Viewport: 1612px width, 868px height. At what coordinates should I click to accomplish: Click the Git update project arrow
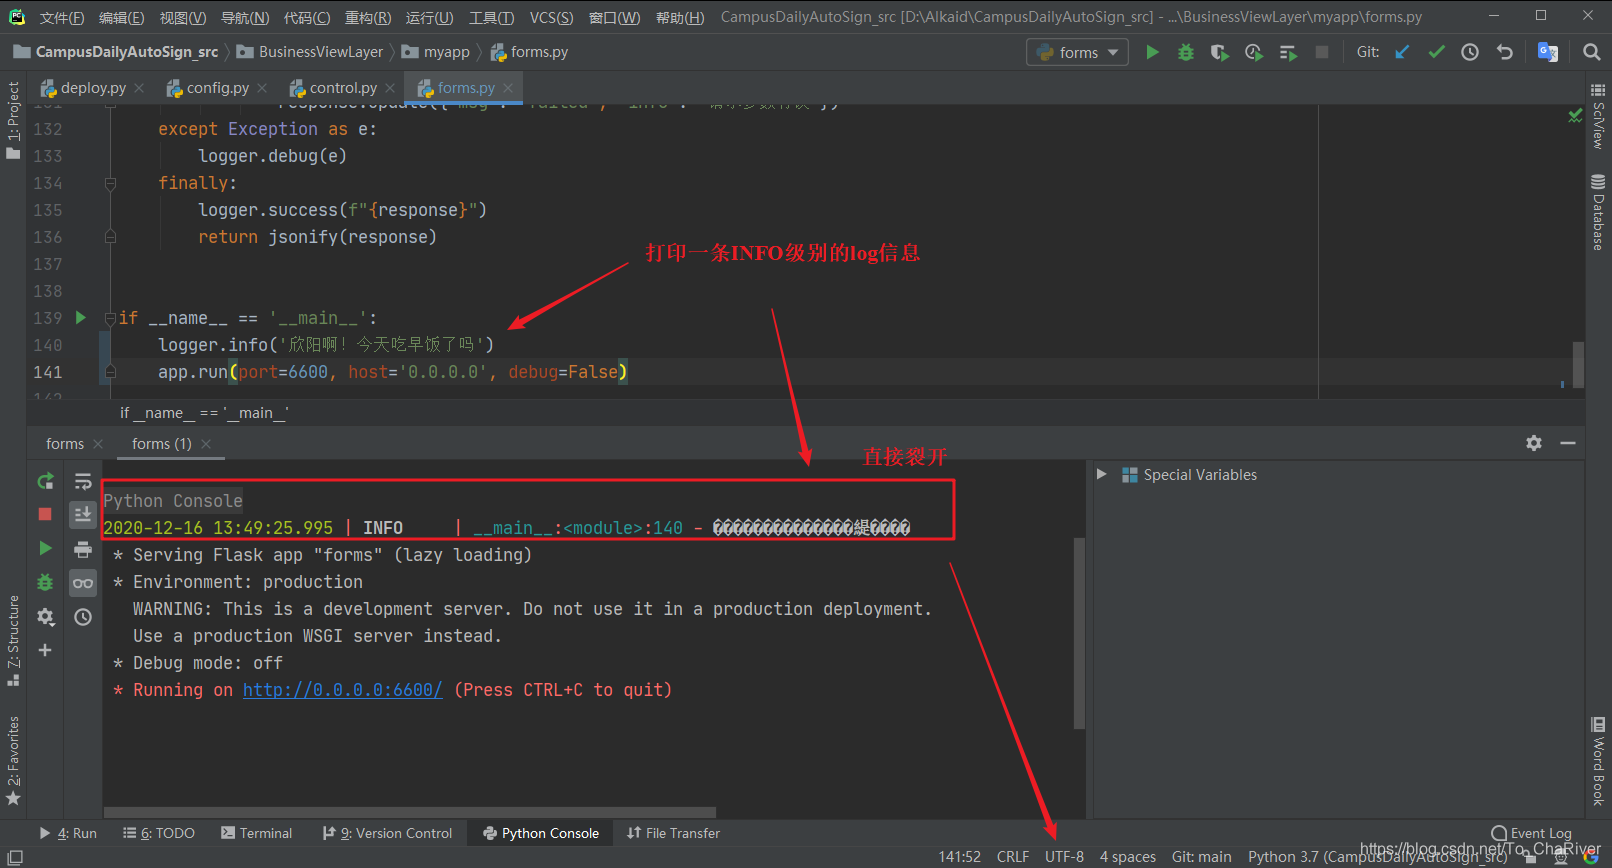1402,52
